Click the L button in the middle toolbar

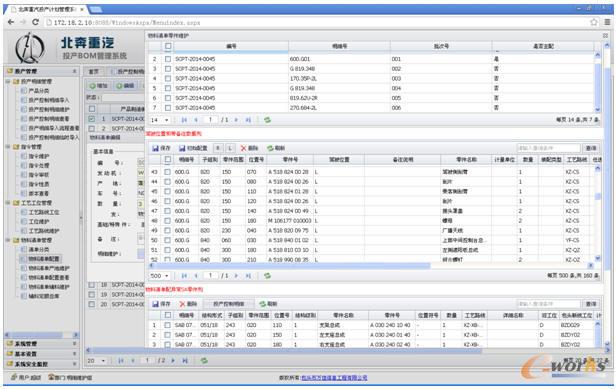[x=230, y=148]
